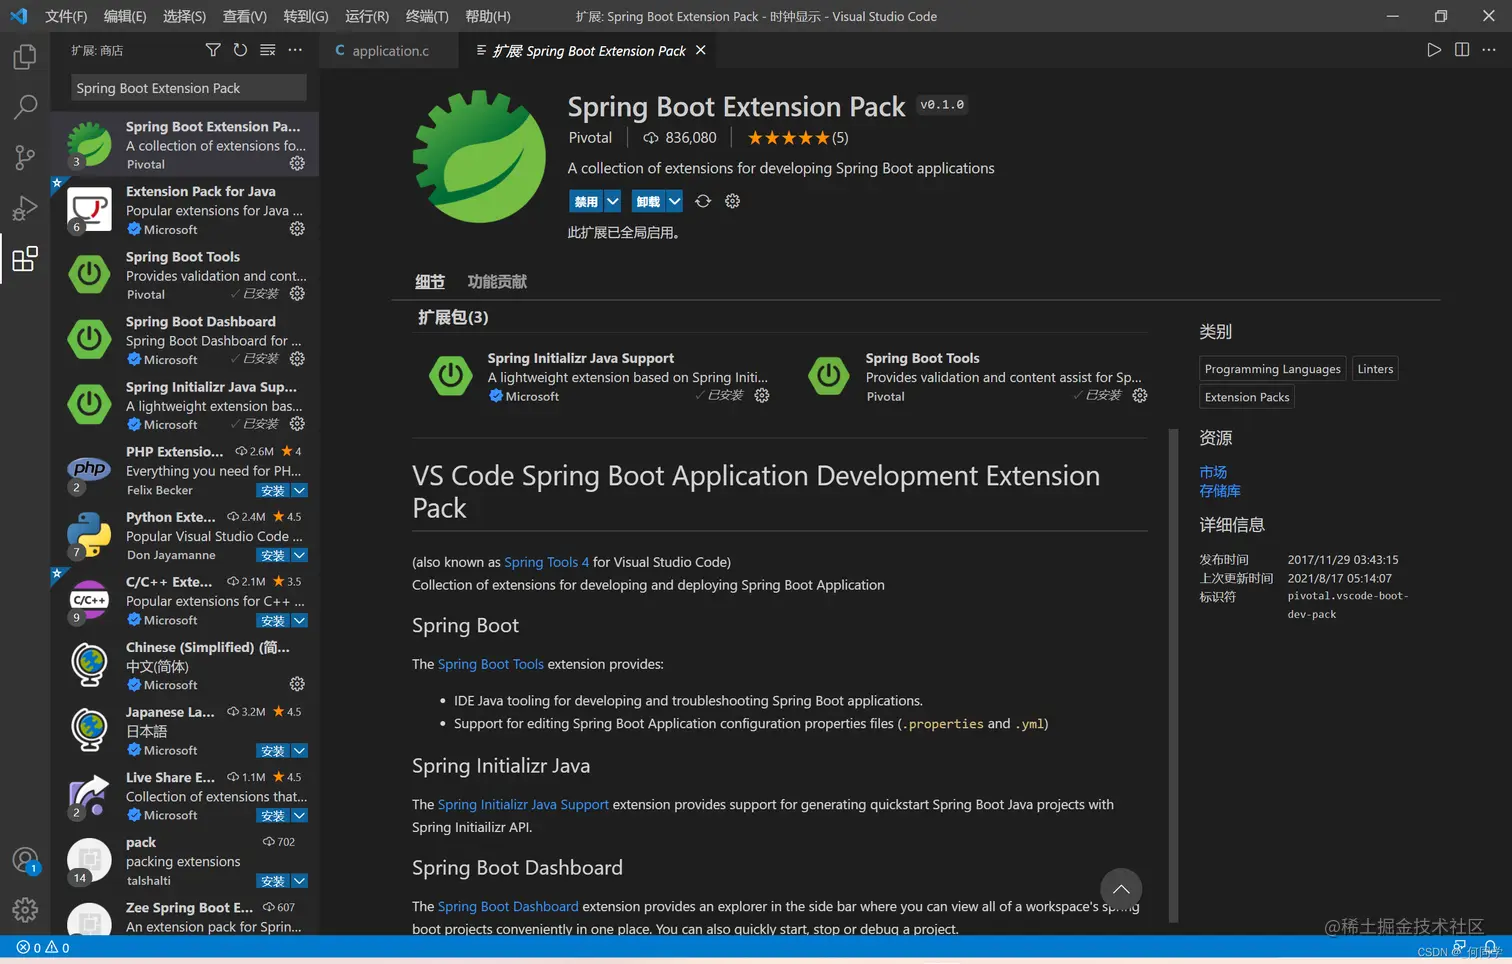Expand install dropdown for PHP Extension Pack
This screenshot has height=964, width=1512.
tap(299, 491)
